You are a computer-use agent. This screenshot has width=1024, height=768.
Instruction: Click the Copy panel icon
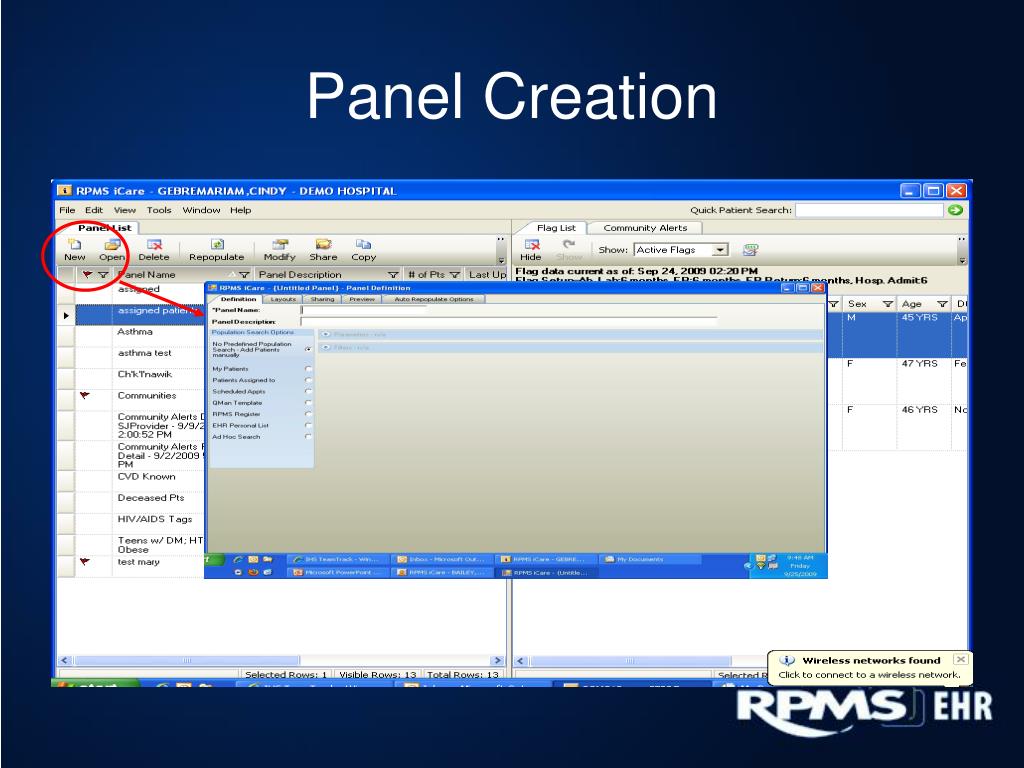[364, 244]
